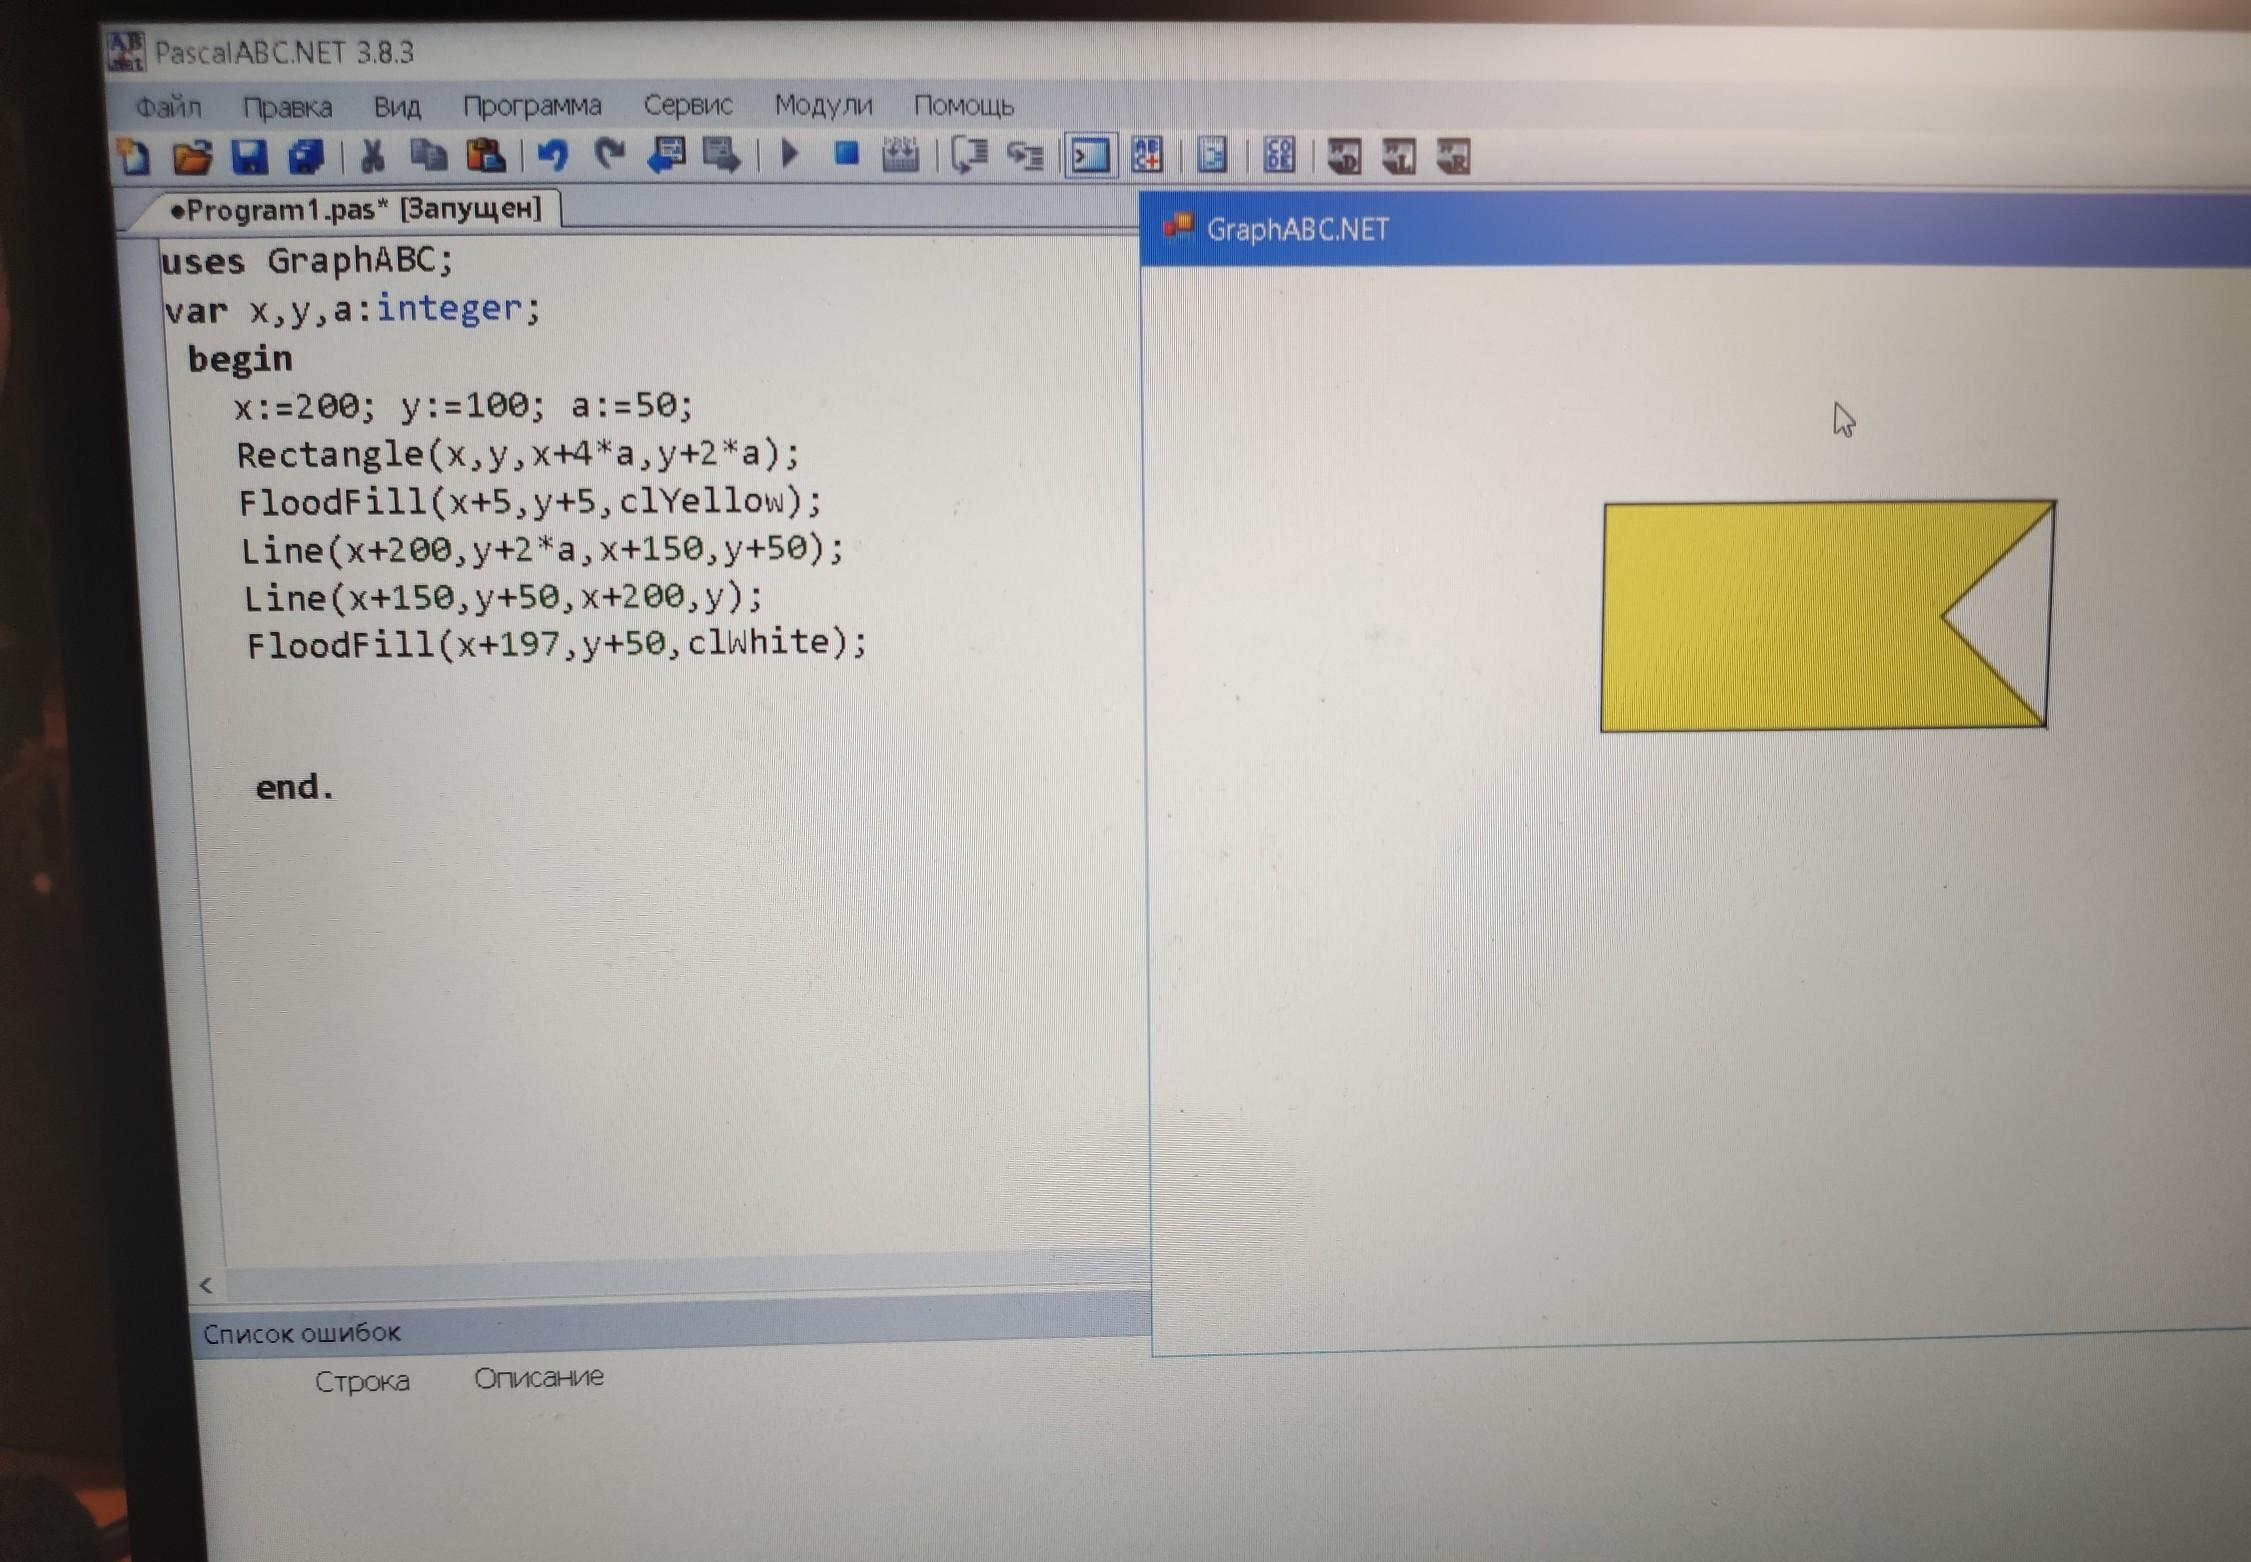The height and width of the screenshot is (1562, 2251).
Task: Select the Program1.pas editor tab
Action: (x=355, y=210)
